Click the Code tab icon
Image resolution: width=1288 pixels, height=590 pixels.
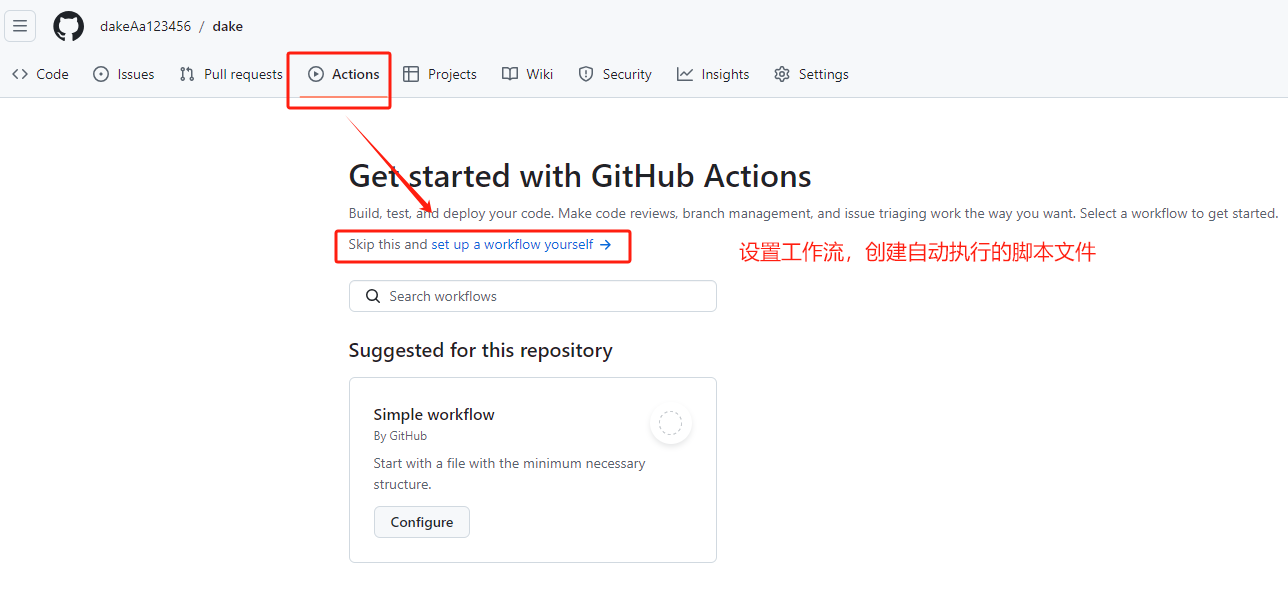(20, 74)
